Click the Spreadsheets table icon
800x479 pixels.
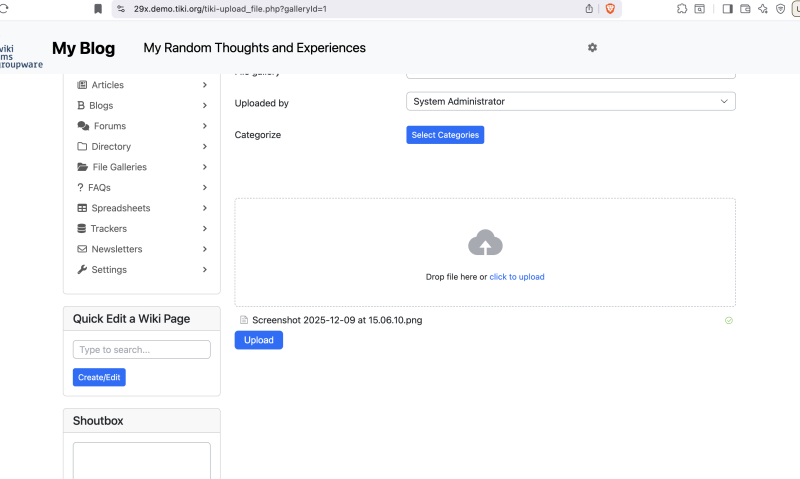(82, 208)
